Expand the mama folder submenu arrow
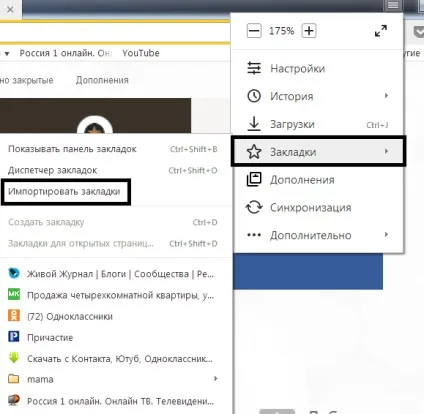The width and height of the screenshot is (424, 414). [216, 379]
